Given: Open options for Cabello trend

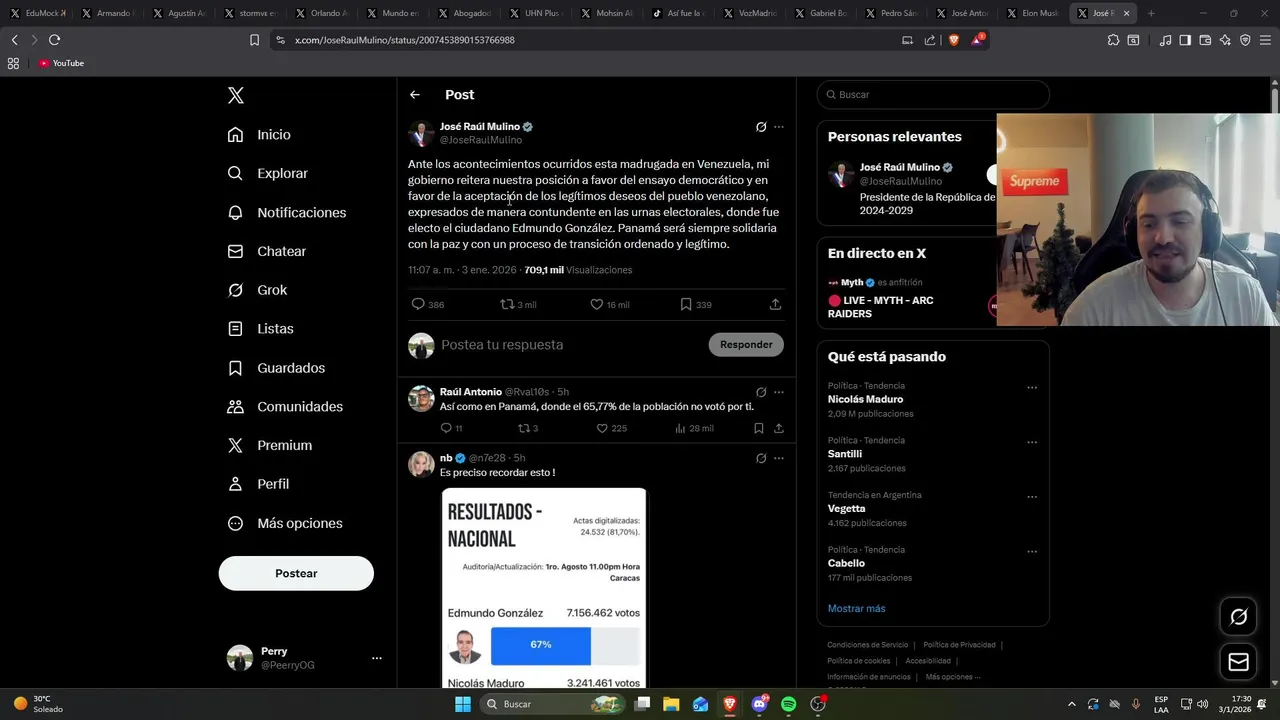Looking at the screenshot, I should 1032,552.
